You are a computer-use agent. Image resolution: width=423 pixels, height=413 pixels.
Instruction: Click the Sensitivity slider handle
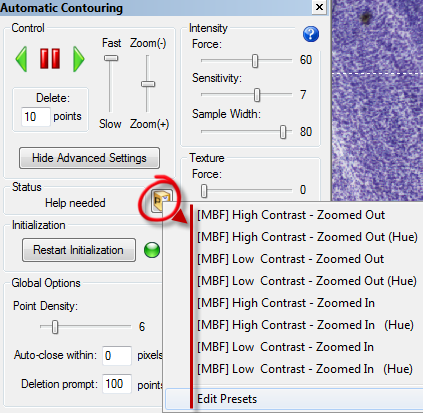coord(257,95)
